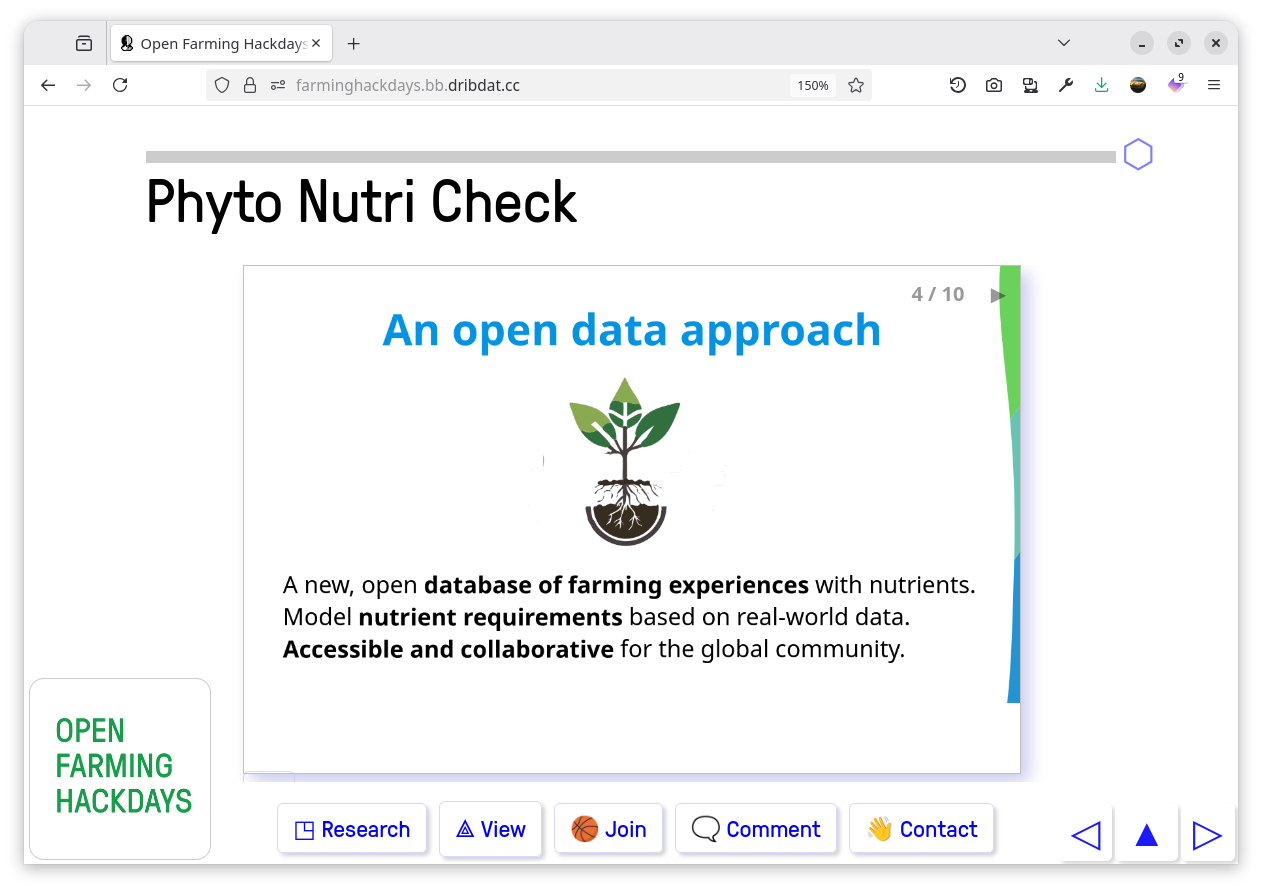
Task: Open the Contact link
Action: point(921,829)
